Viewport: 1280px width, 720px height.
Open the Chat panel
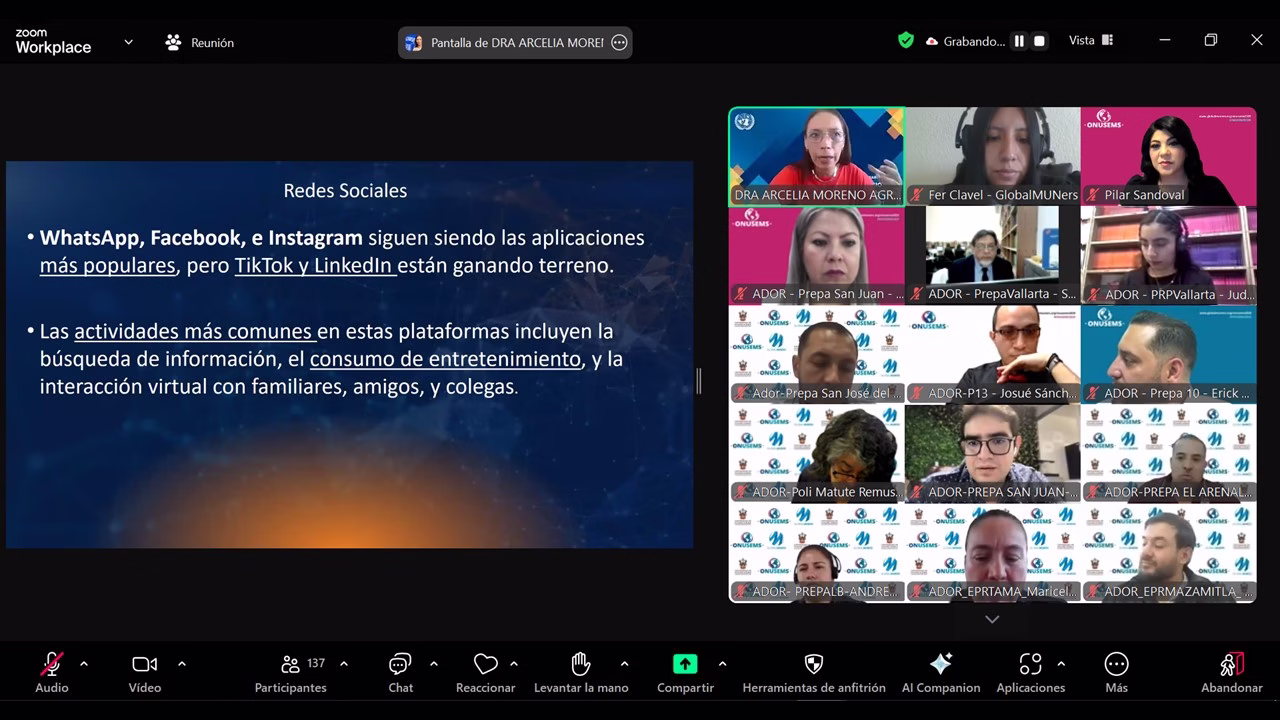400,666
